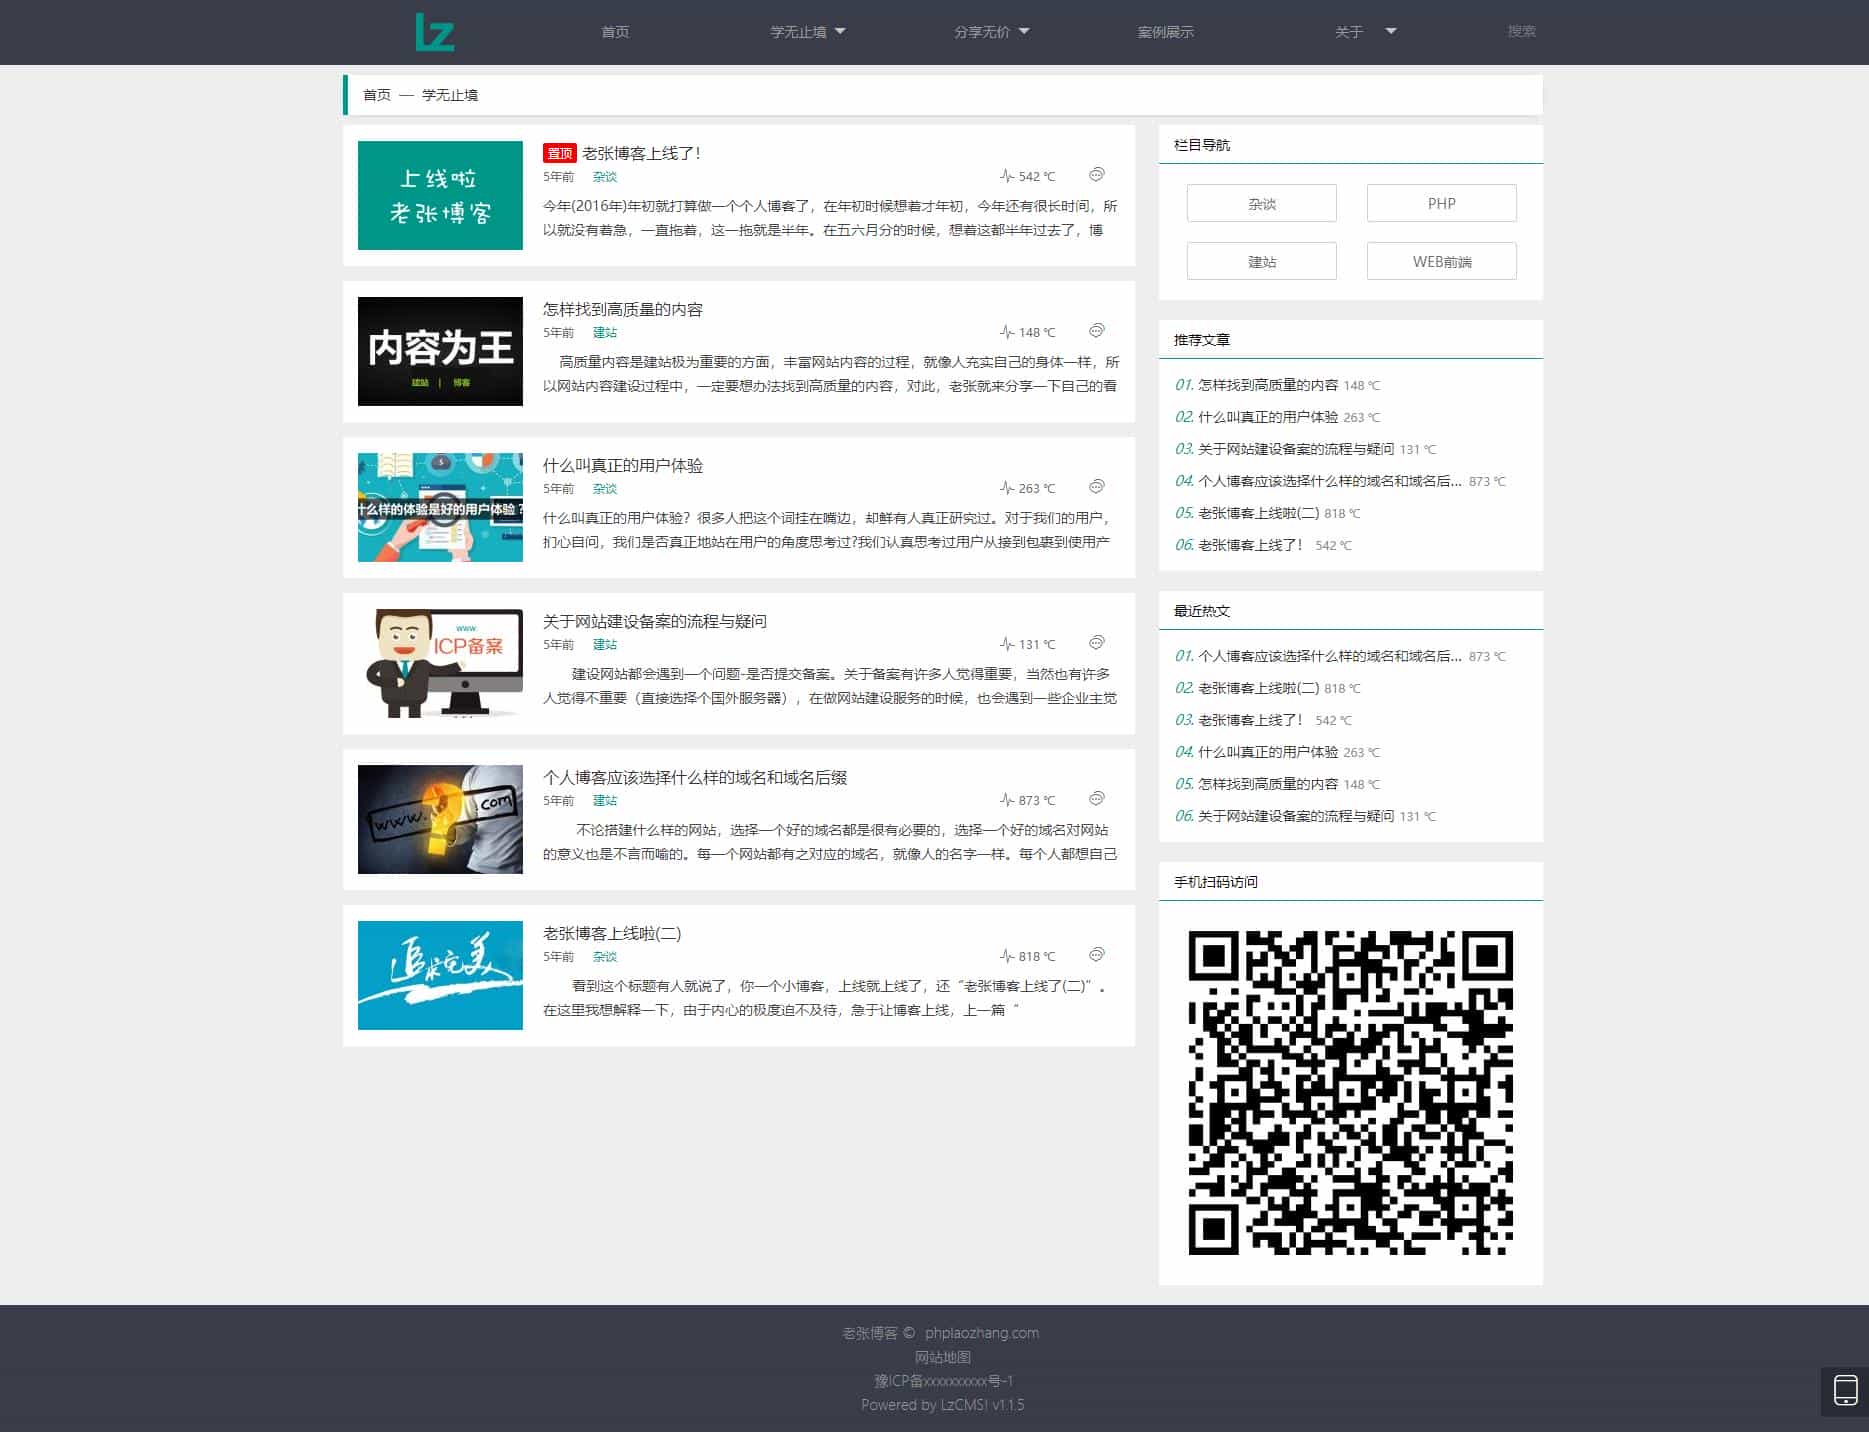Click the heat pulse icon on 老张博客上线了！

tap(1007, 175)
